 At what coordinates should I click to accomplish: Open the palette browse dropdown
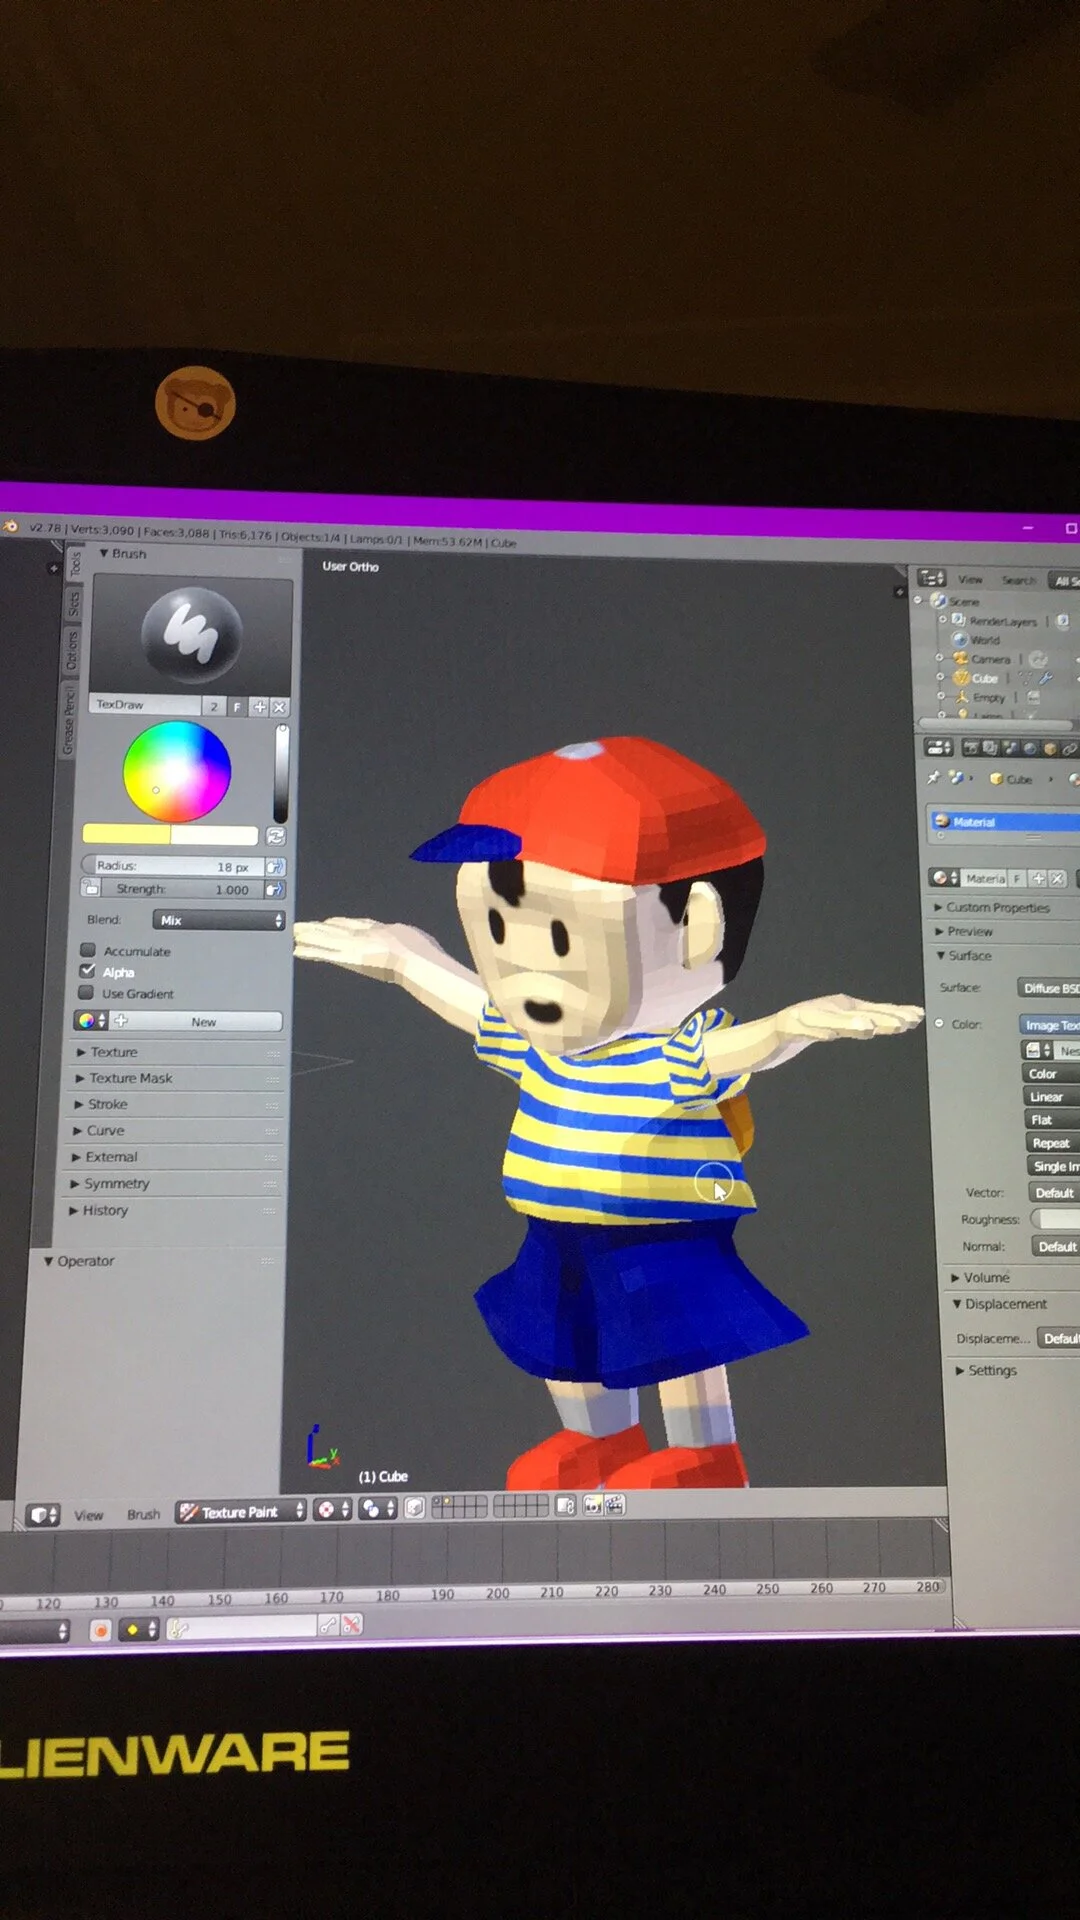coord(91,1021)
